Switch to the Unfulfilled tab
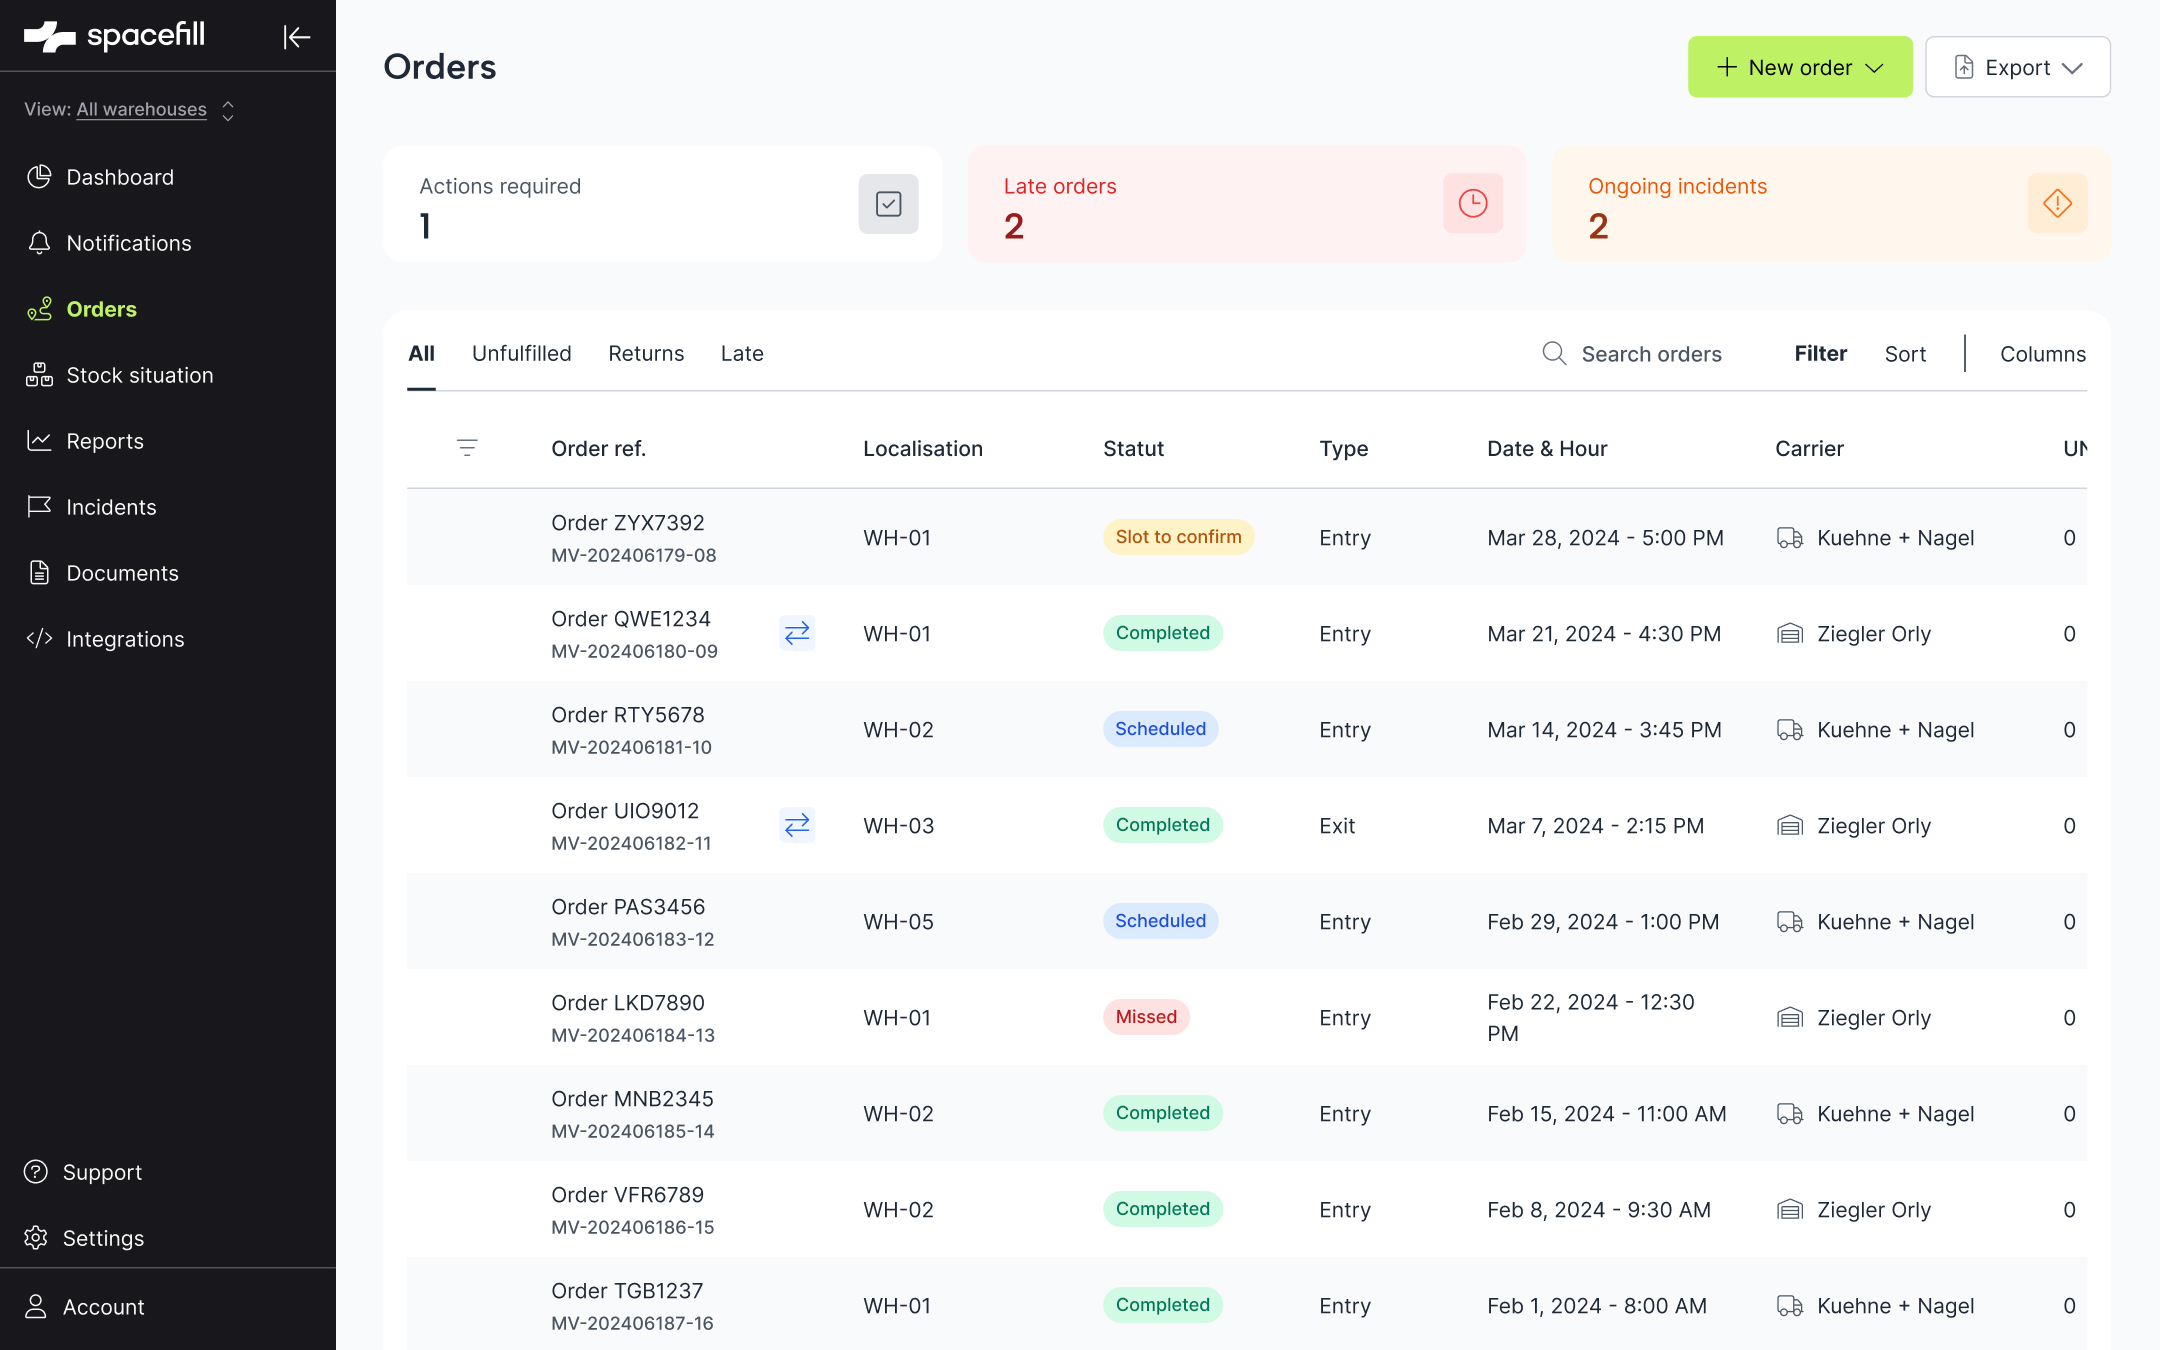 click(x=522, y=353)
